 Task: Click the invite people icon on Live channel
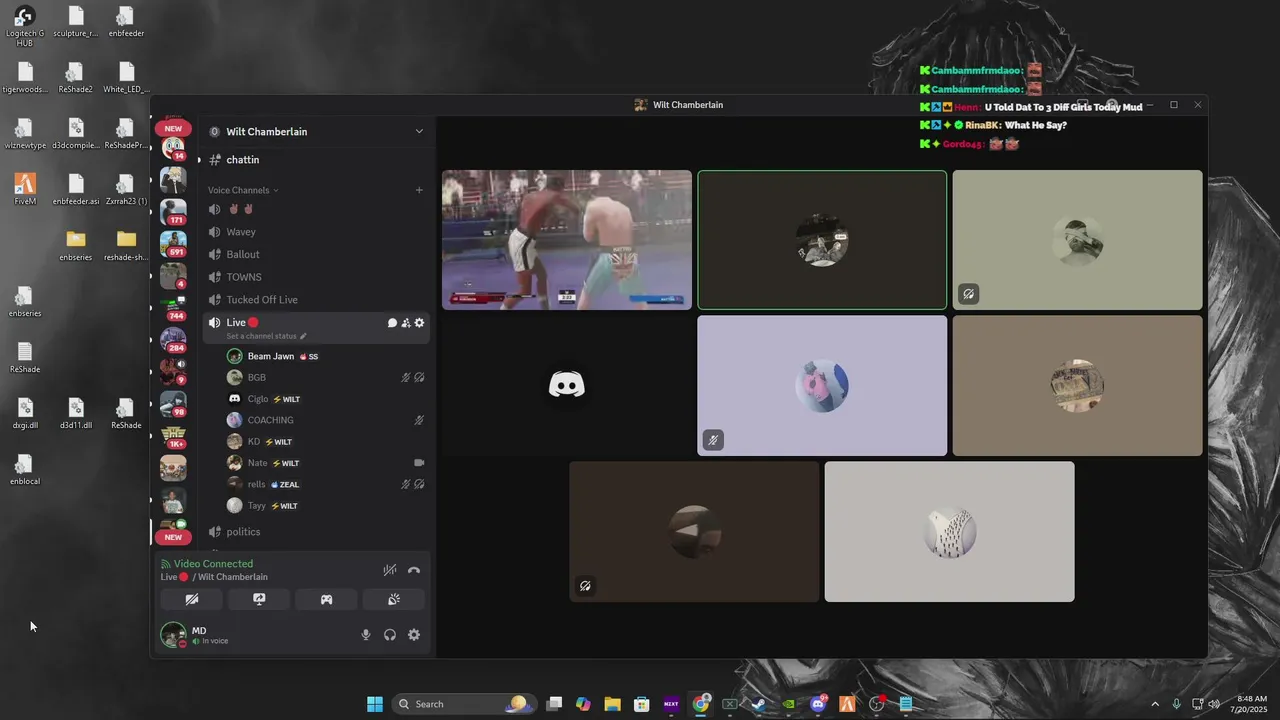pyautogui.click(x=406, y=323)
